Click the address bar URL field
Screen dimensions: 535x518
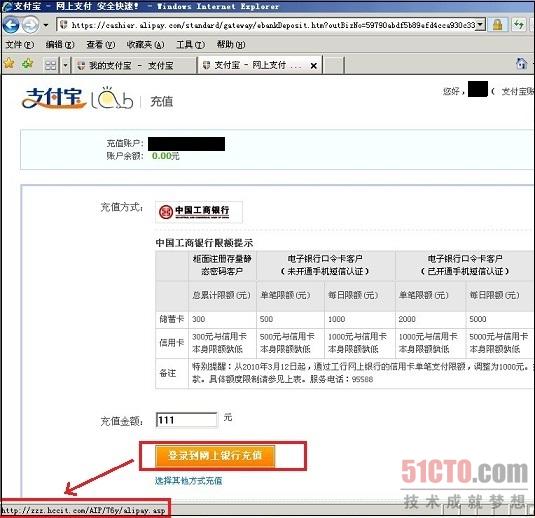point(271,25)
